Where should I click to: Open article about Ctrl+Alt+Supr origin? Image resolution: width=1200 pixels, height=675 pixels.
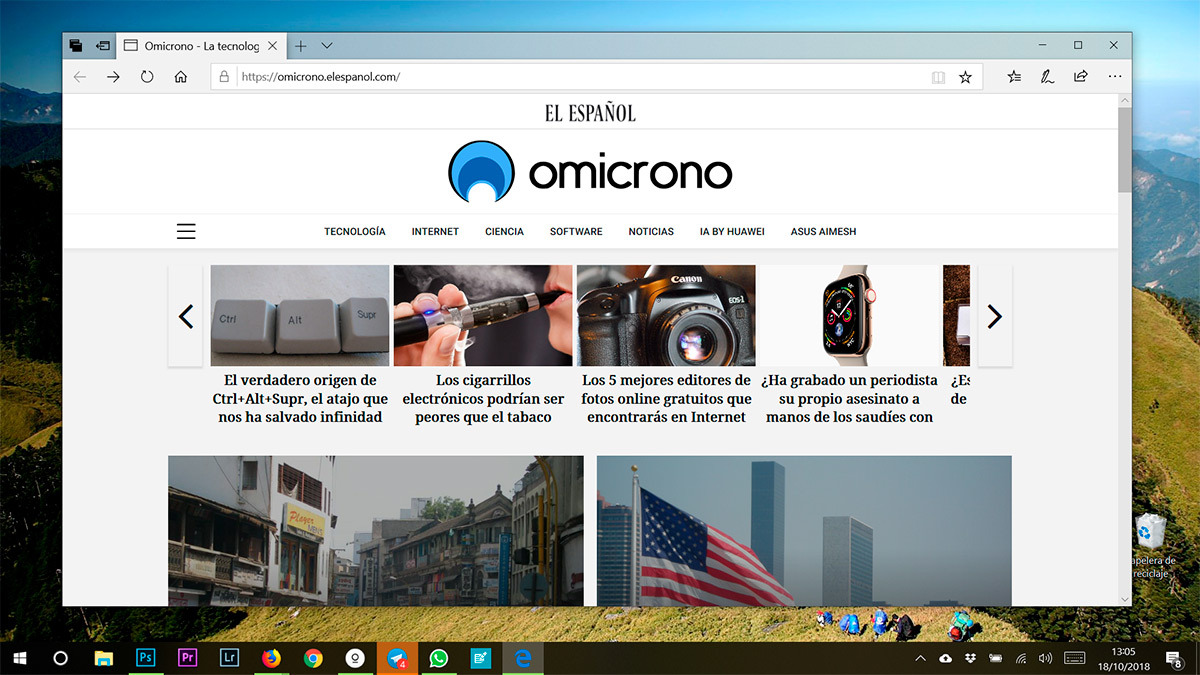point(300,398)
